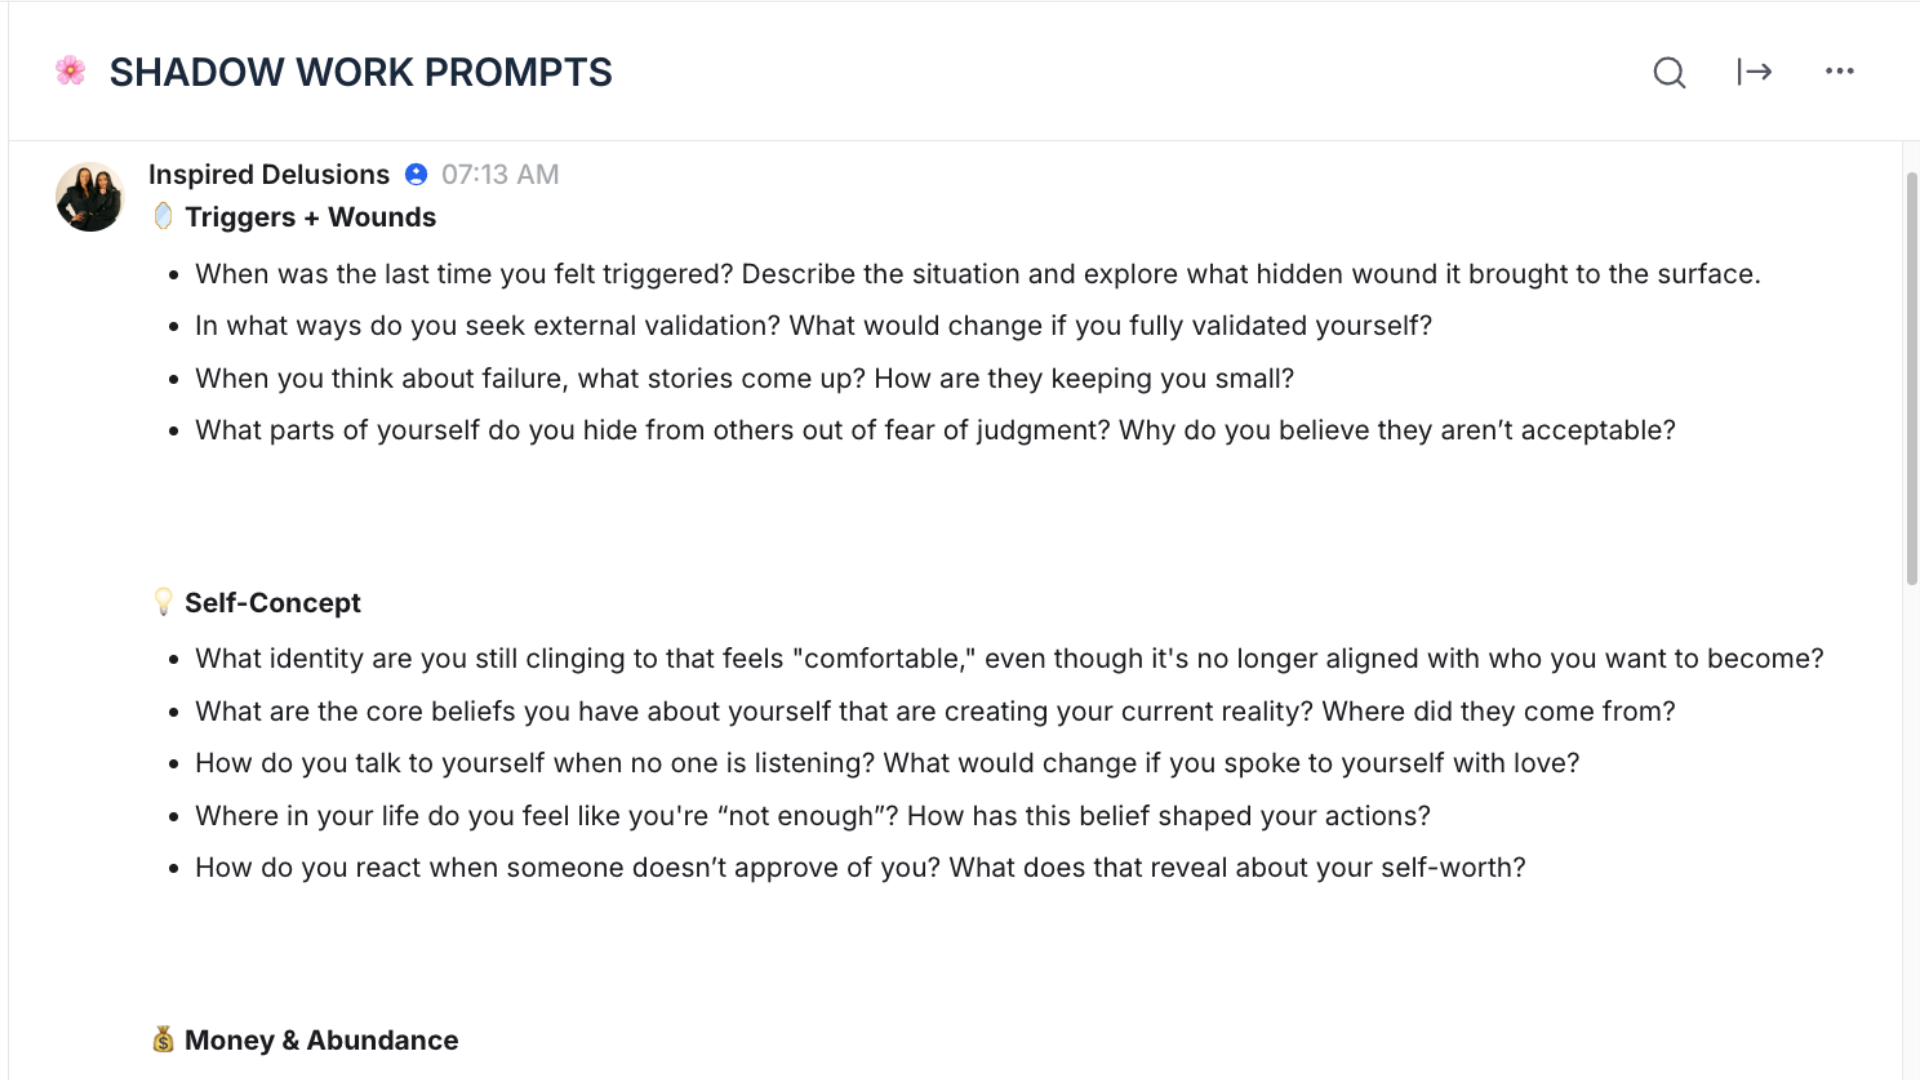The width and height of the screenshot is (1920, 1080).
Task: Open the Inspired Delusions profile picture
Action: tap(90, 197)
